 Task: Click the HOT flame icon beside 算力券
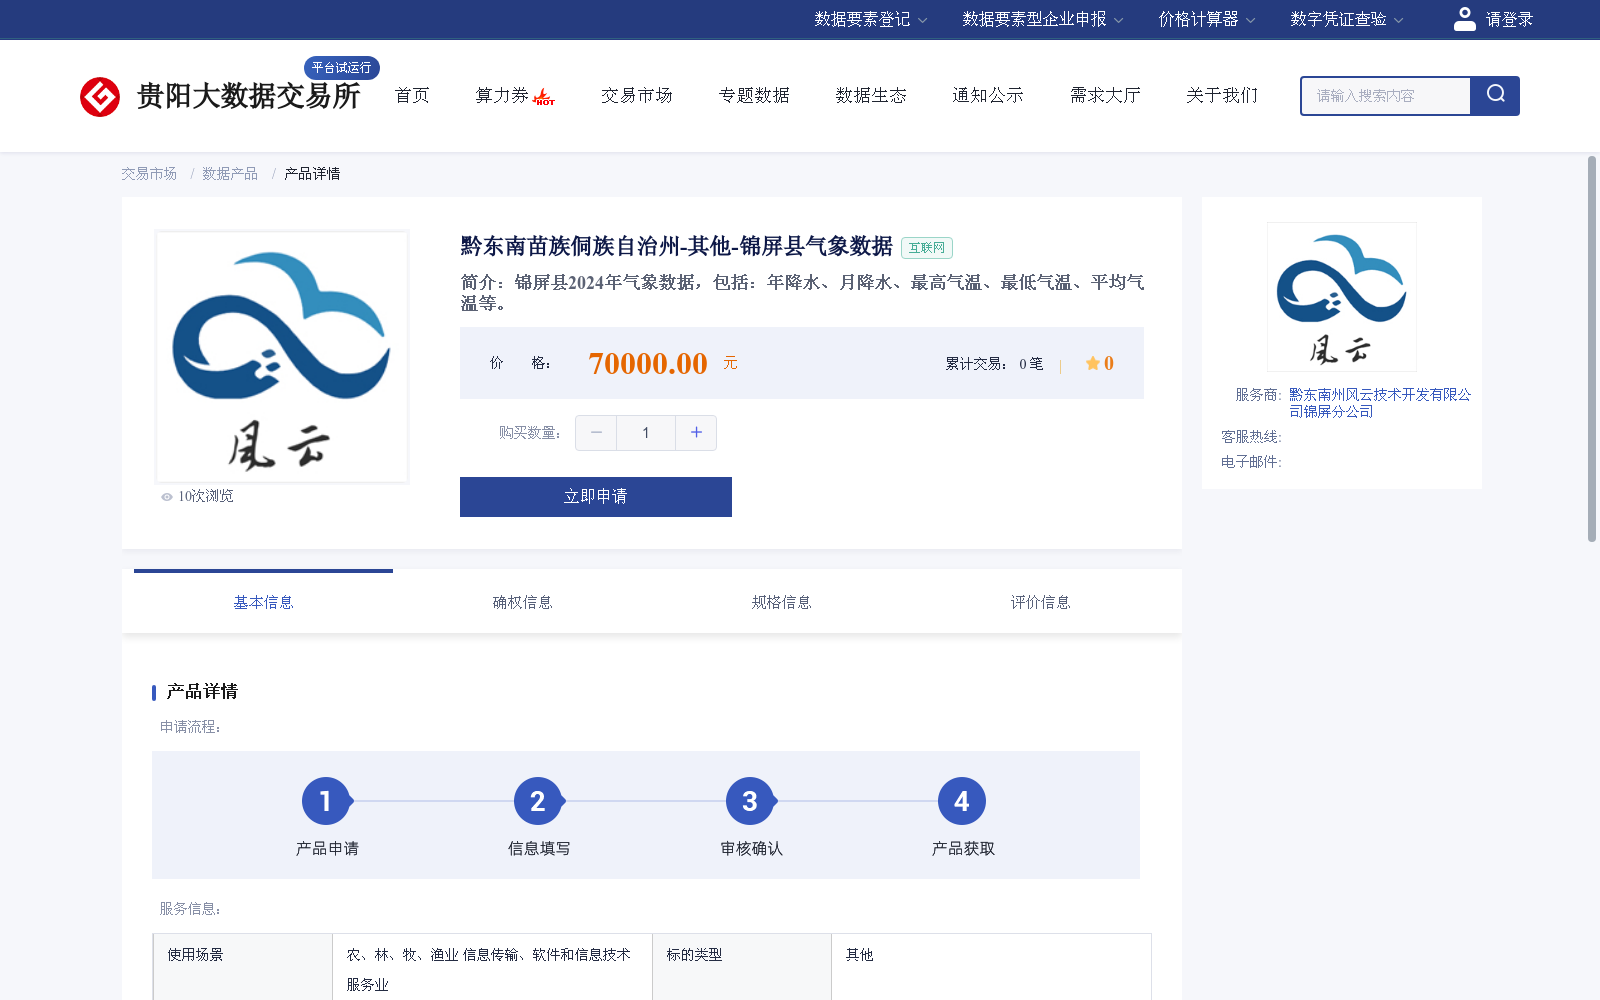pyautogui.click(x=544, y=97)
